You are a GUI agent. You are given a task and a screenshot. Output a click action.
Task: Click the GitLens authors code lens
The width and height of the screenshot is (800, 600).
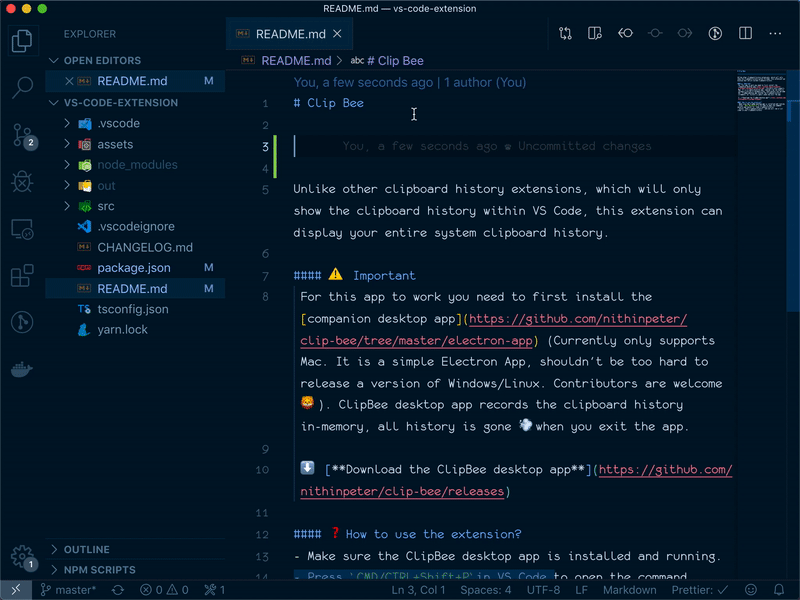point(410,82)
